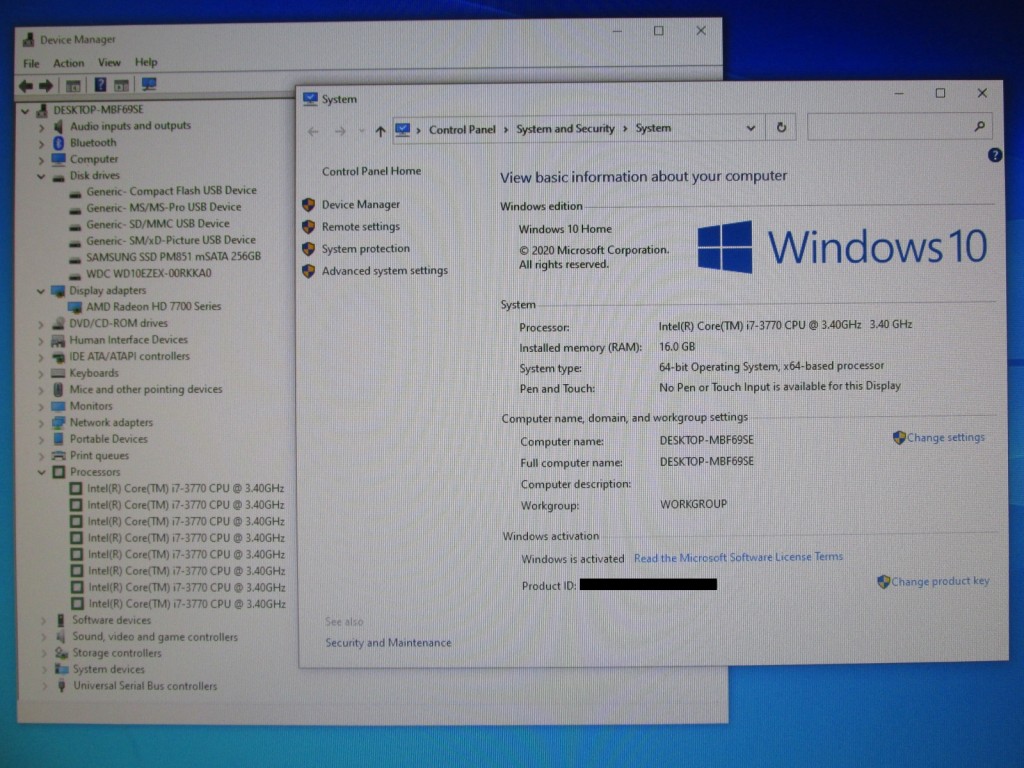Open System protection link
The image size is (1024, 768).
(x=366, y=249)
